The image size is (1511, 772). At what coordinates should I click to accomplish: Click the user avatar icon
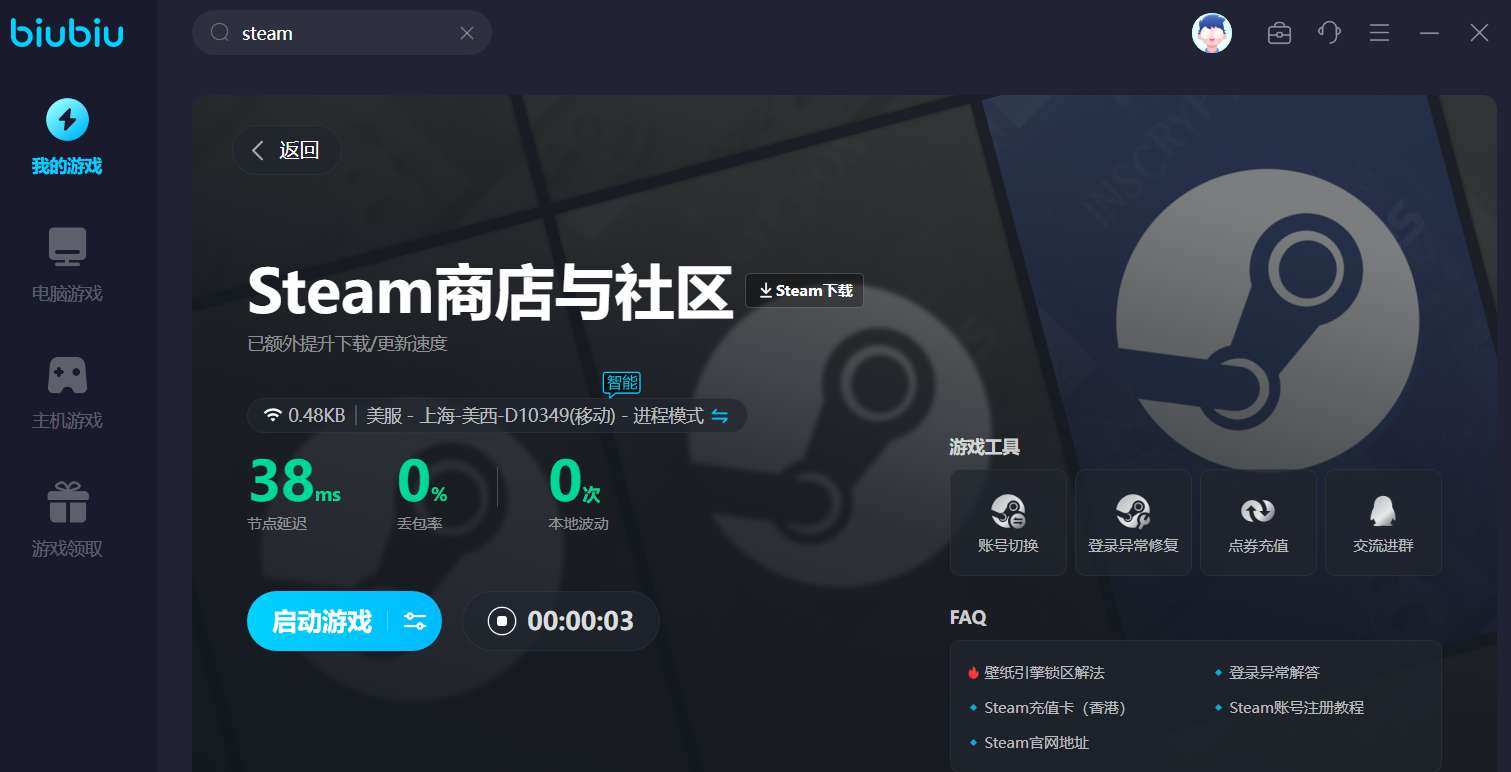(x=1211, y=33)
